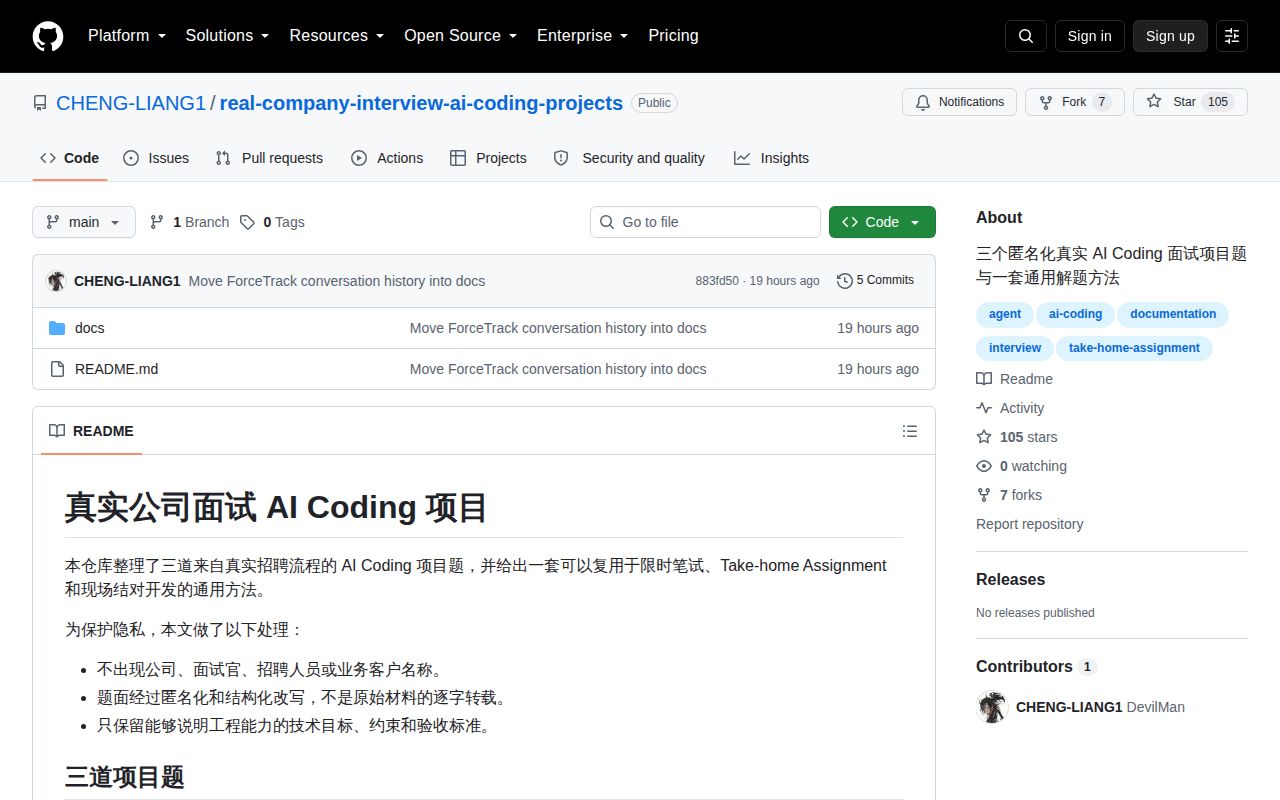Click the fork icon next to 7 forks
Screen dimensions: 1280x800
coord(984,495)
